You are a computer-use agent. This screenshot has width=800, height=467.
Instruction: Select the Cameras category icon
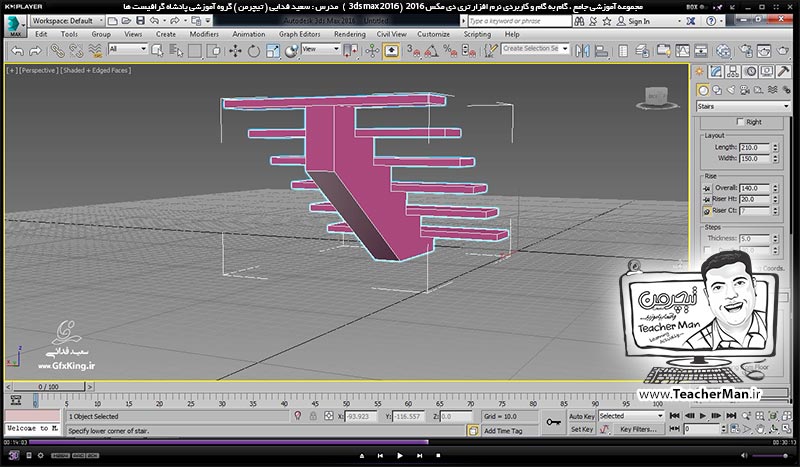744,90
